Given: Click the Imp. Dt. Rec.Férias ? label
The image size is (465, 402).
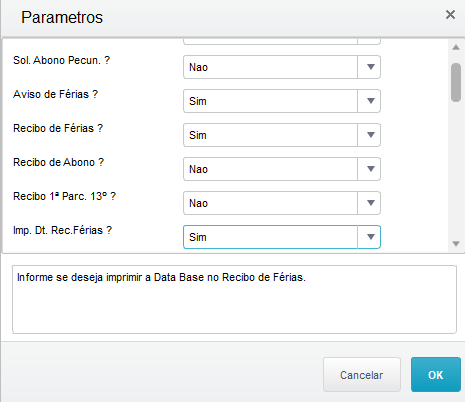Looking at the screenshot, I should [x=62, y=230].
